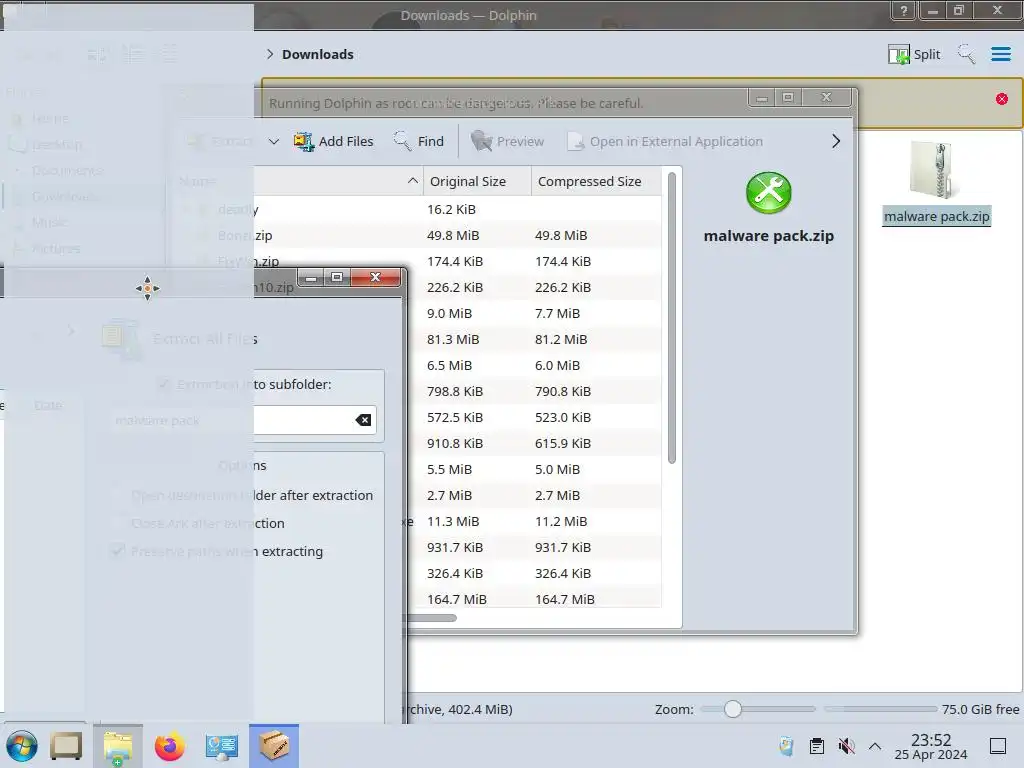The image size is (1024, 768).
Task: Click Add Files icon in Ark toolbar
Action: (304, 141)
